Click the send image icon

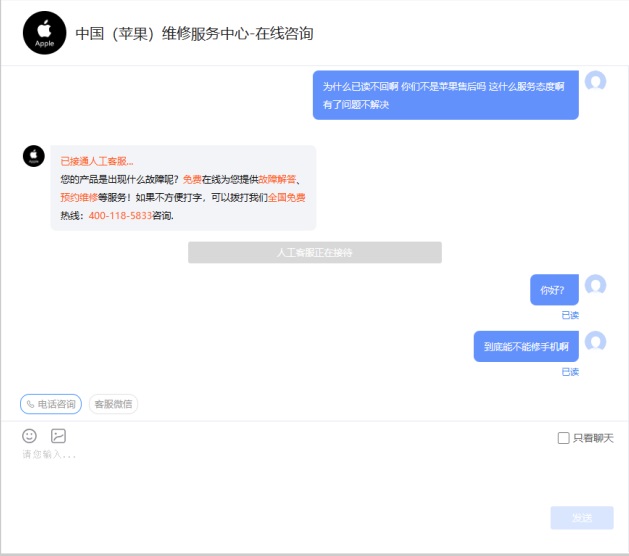pos(58,436)
